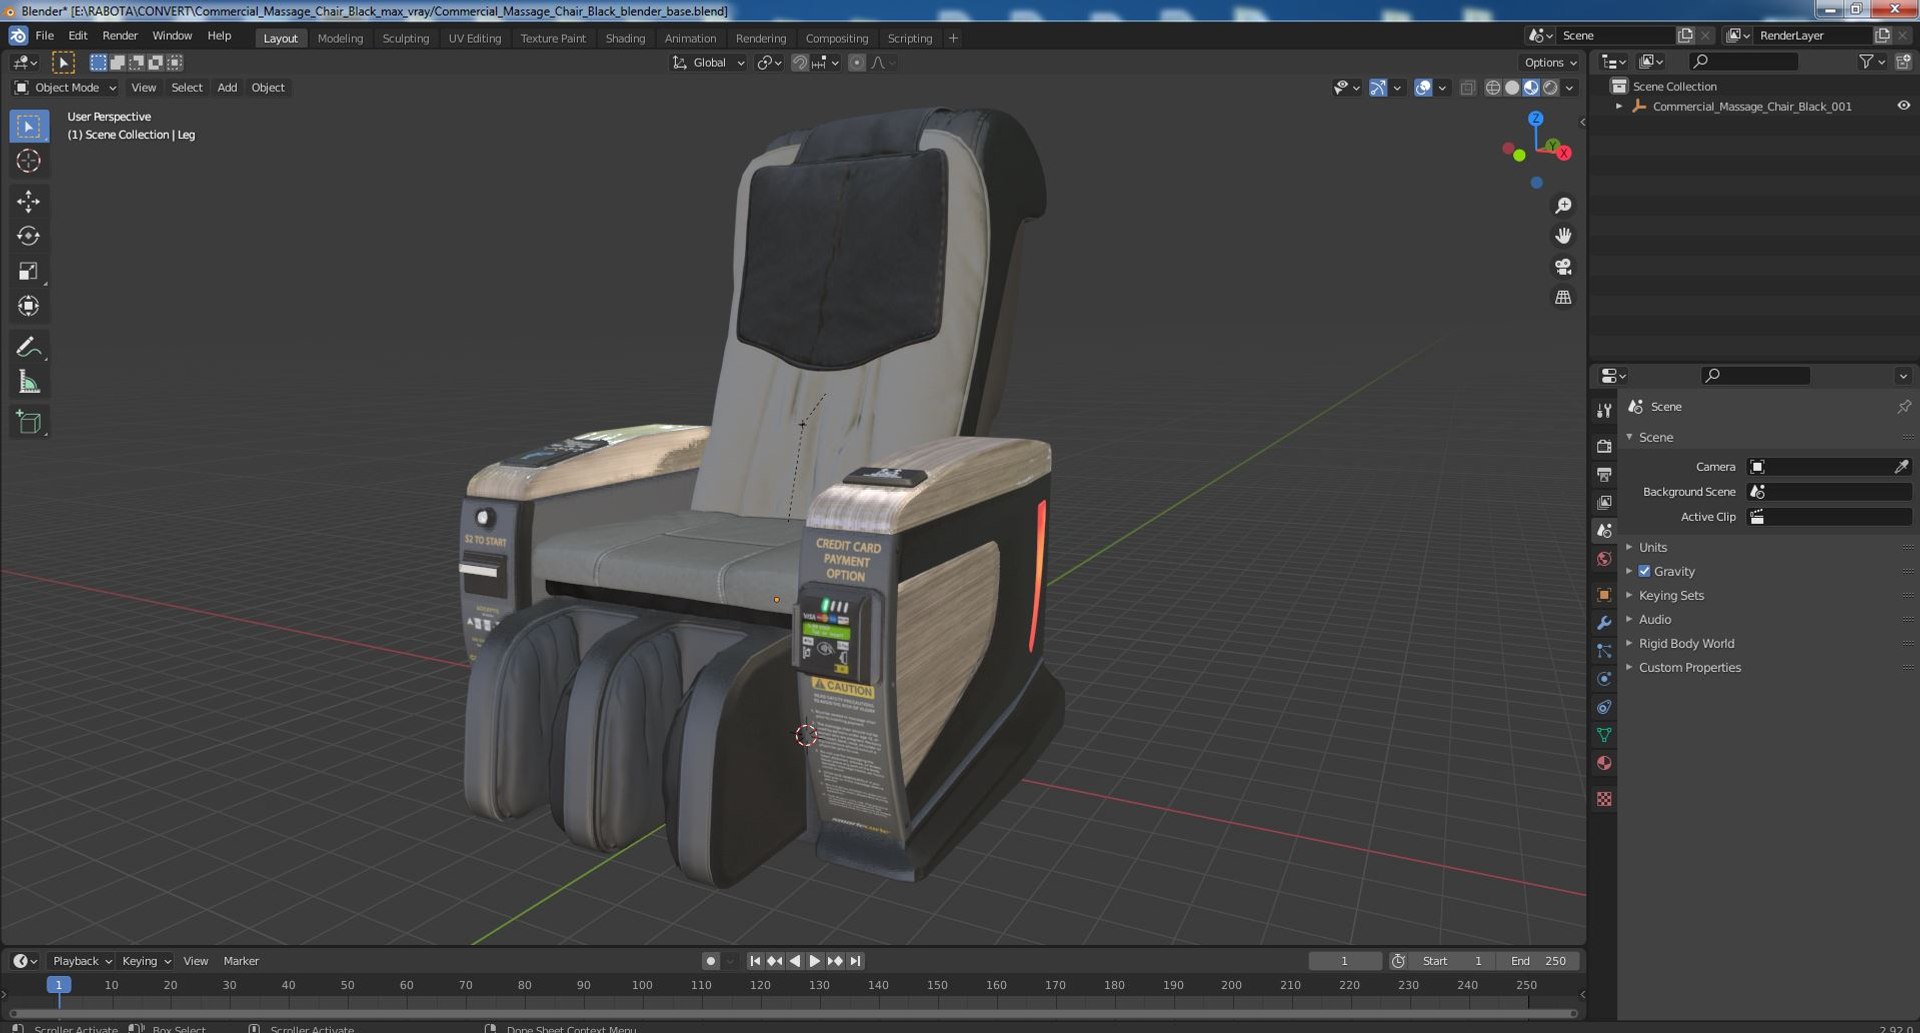This screenshot has height=1033, width=1920.
Task: Toggle camera view icon in viewport
Action: click(x=1563, y=267)
